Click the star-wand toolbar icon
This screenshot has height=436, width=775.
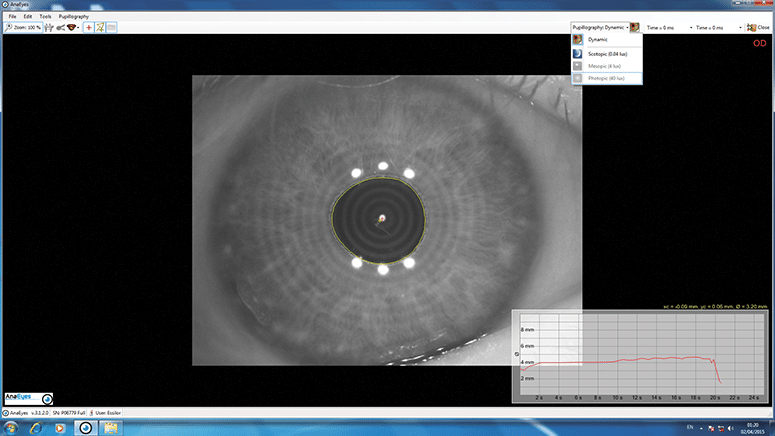[x=100, y=27]
